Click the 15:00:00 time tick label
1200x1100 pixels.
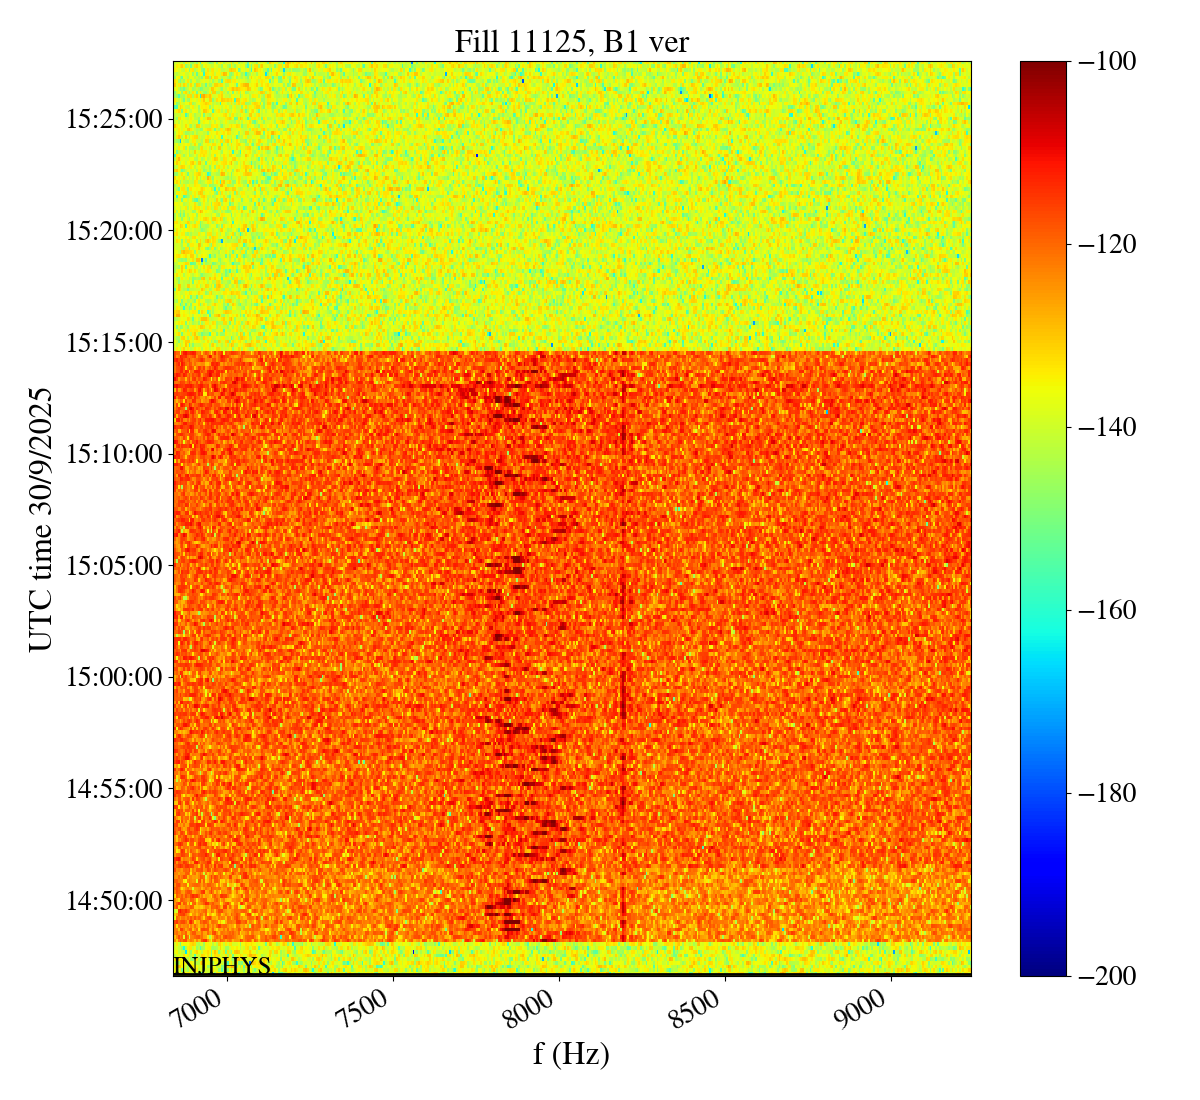coord(114,678)
